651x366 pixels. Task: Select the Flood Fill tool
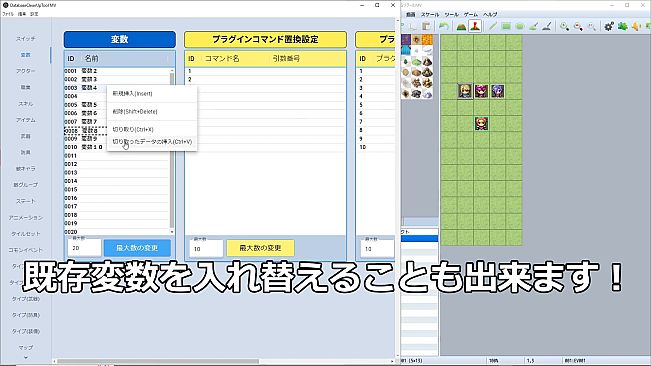(534, 26)
